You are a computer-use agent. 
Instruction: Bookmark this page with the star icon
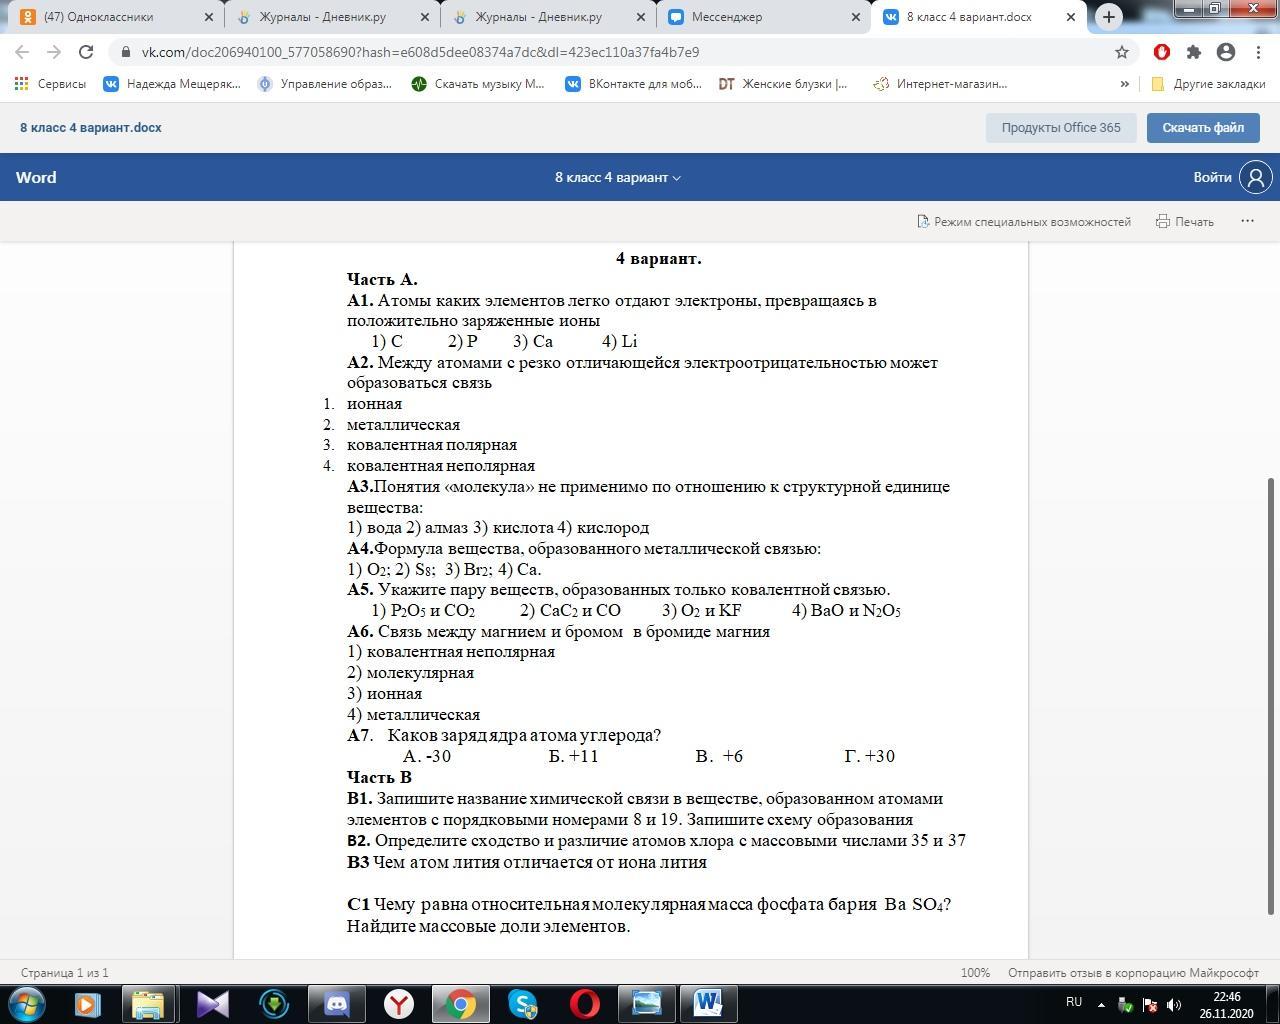1122,52
